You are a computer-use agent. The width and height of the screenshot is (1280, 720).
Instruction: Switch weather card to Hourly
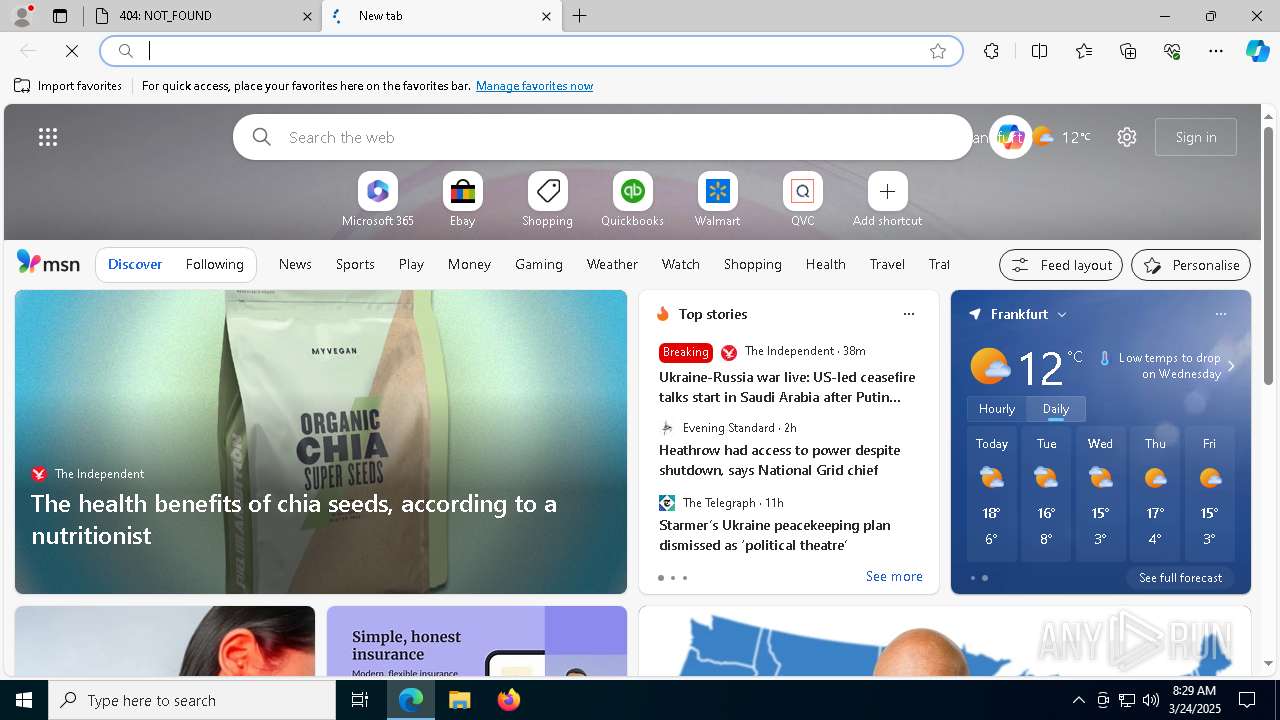(x=996, y=409)
